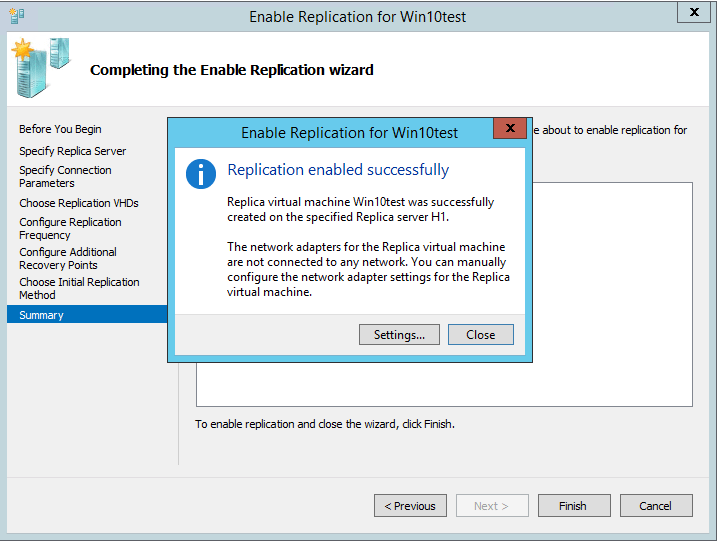Go to Choose Initial Replication Method step
Screen dimensions: 717x542
click(79, 289)
